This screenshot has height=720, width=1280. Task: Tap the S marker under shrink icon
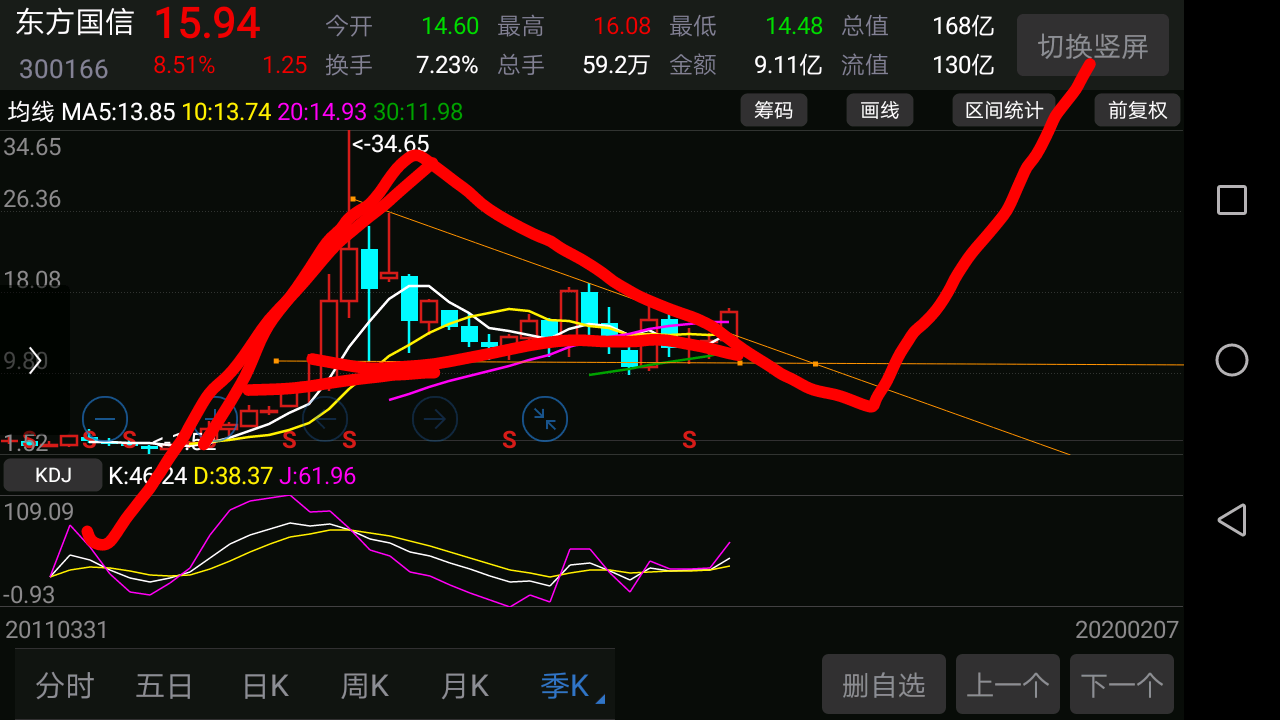(x=509, y=439)
